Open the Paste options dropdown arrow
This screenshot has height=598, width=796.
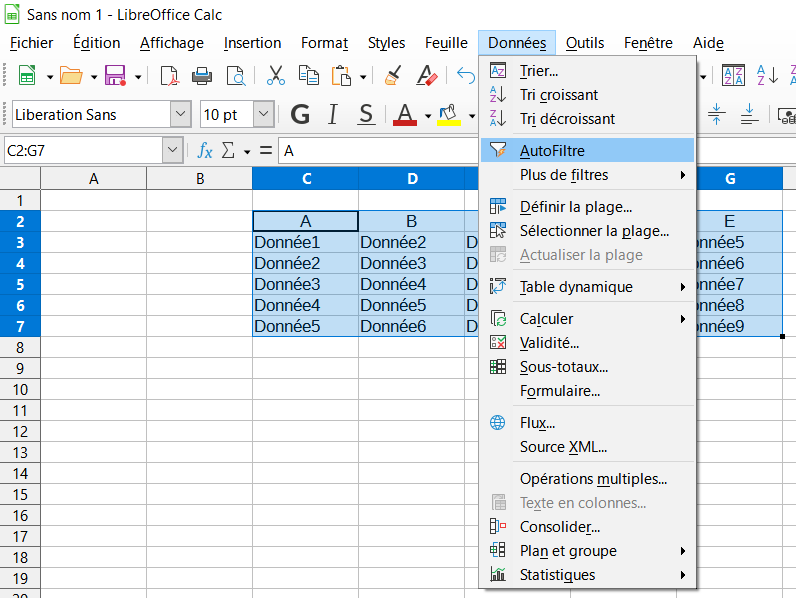click(363, 77)
